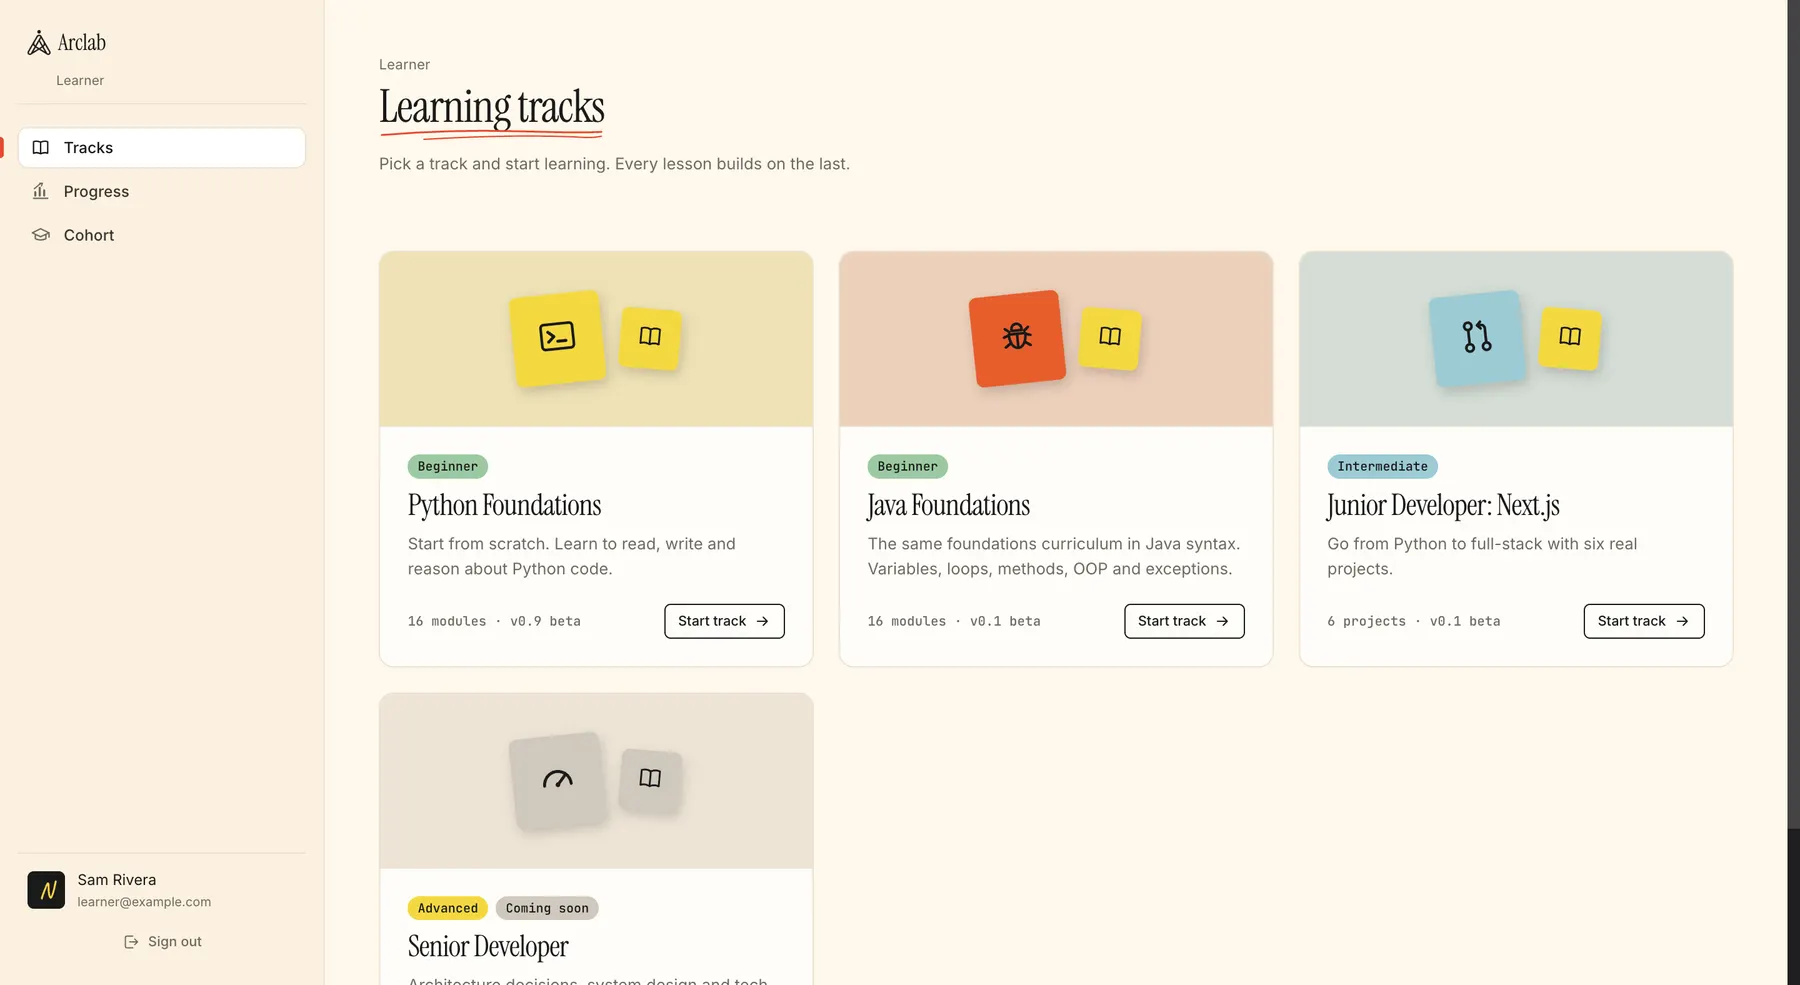Screen dimensions: 1800x985
Task: Click the Sam Rivera name text
Action: [117, 880]
